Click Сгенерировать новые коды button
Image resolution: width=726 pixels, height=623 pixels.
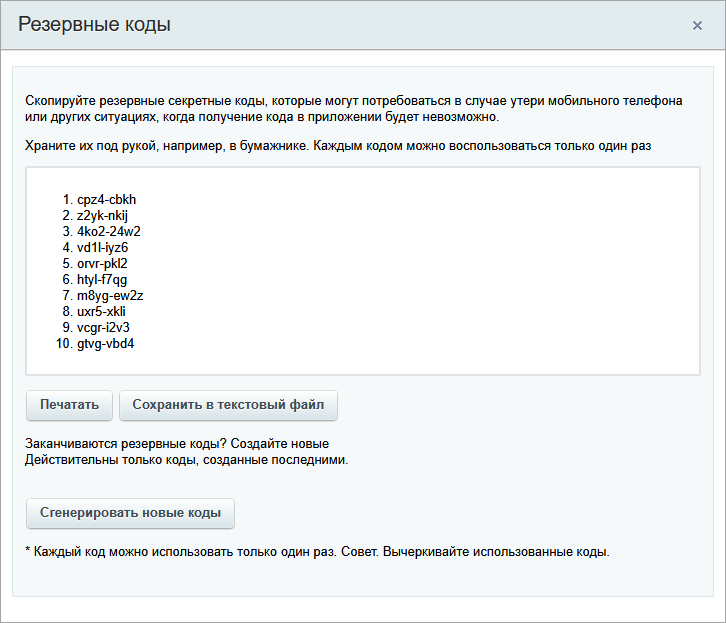coord(130,513)
